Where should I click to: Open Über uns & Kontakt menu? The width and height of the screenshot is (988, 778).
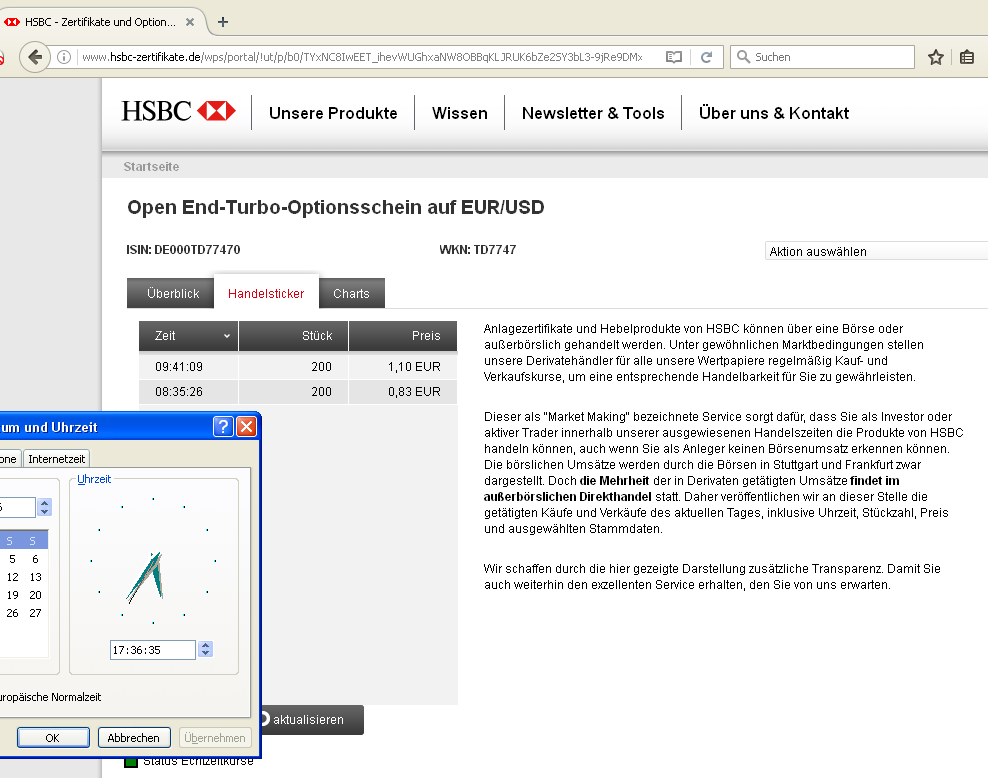point(774,113)
